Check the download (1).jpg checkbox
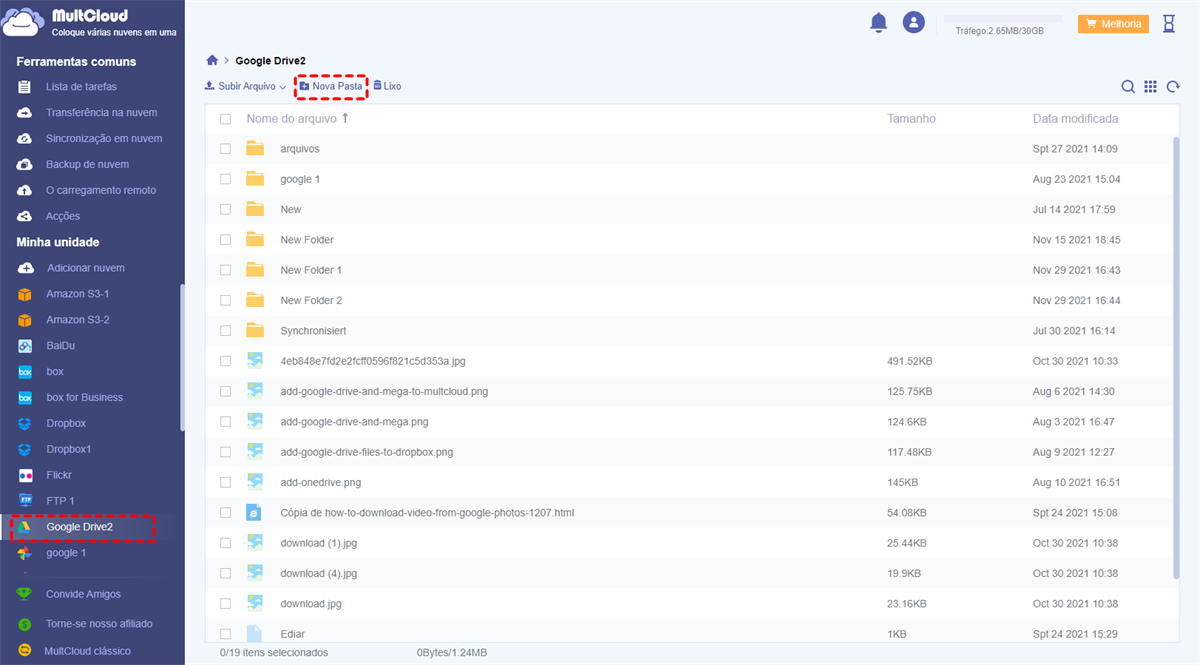 click(x=225, y=543)
